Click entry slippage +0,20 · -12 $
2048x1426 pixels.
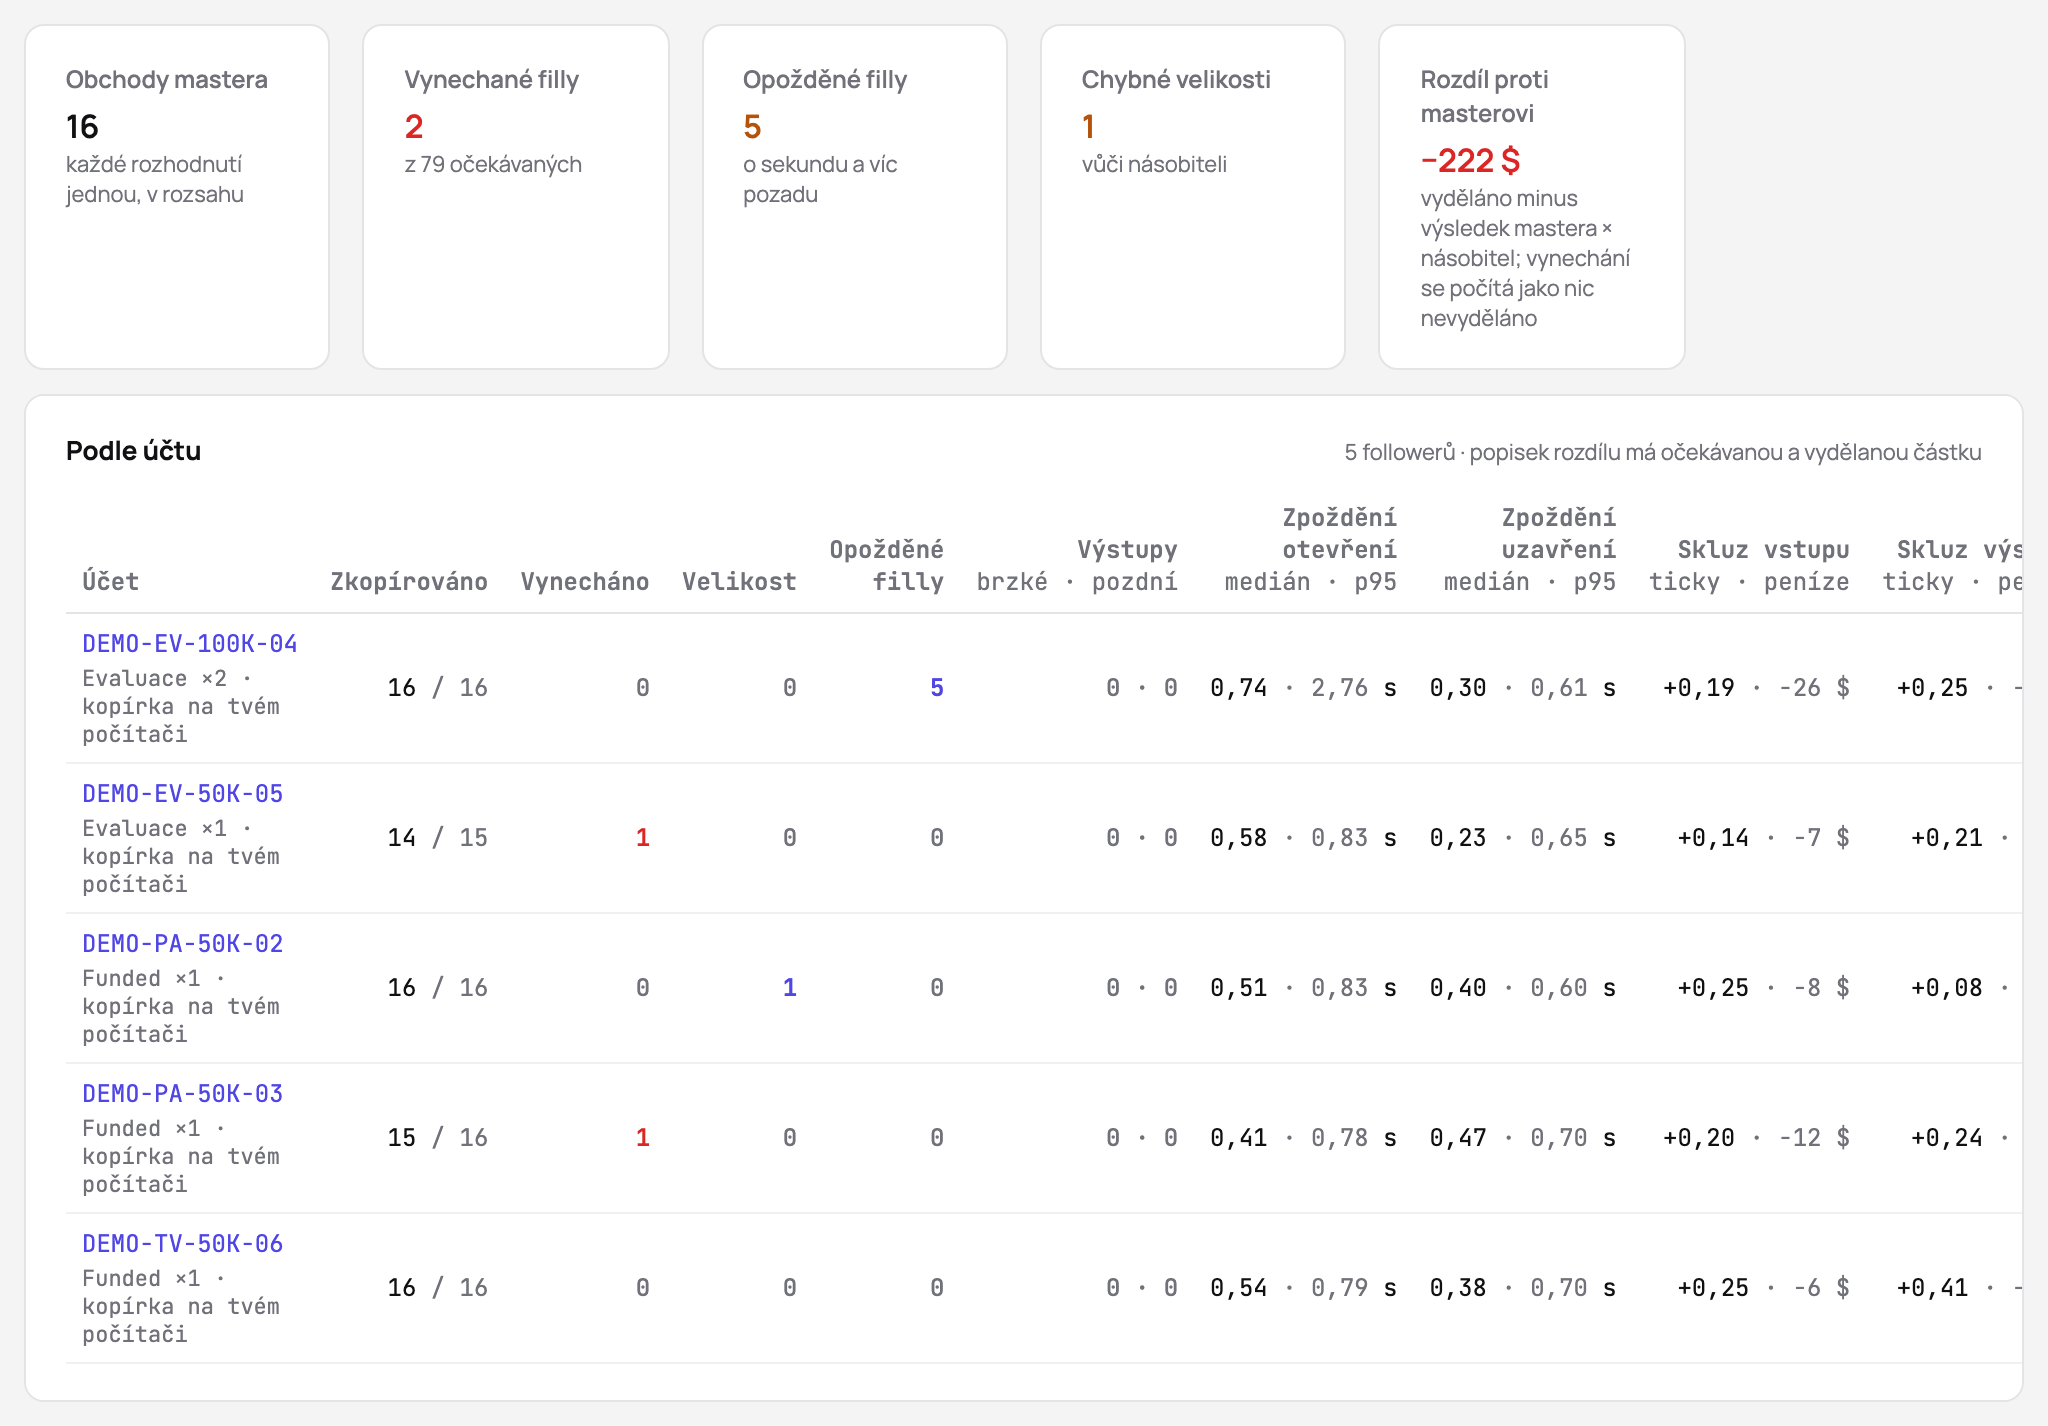[x=1756, y=1138]
